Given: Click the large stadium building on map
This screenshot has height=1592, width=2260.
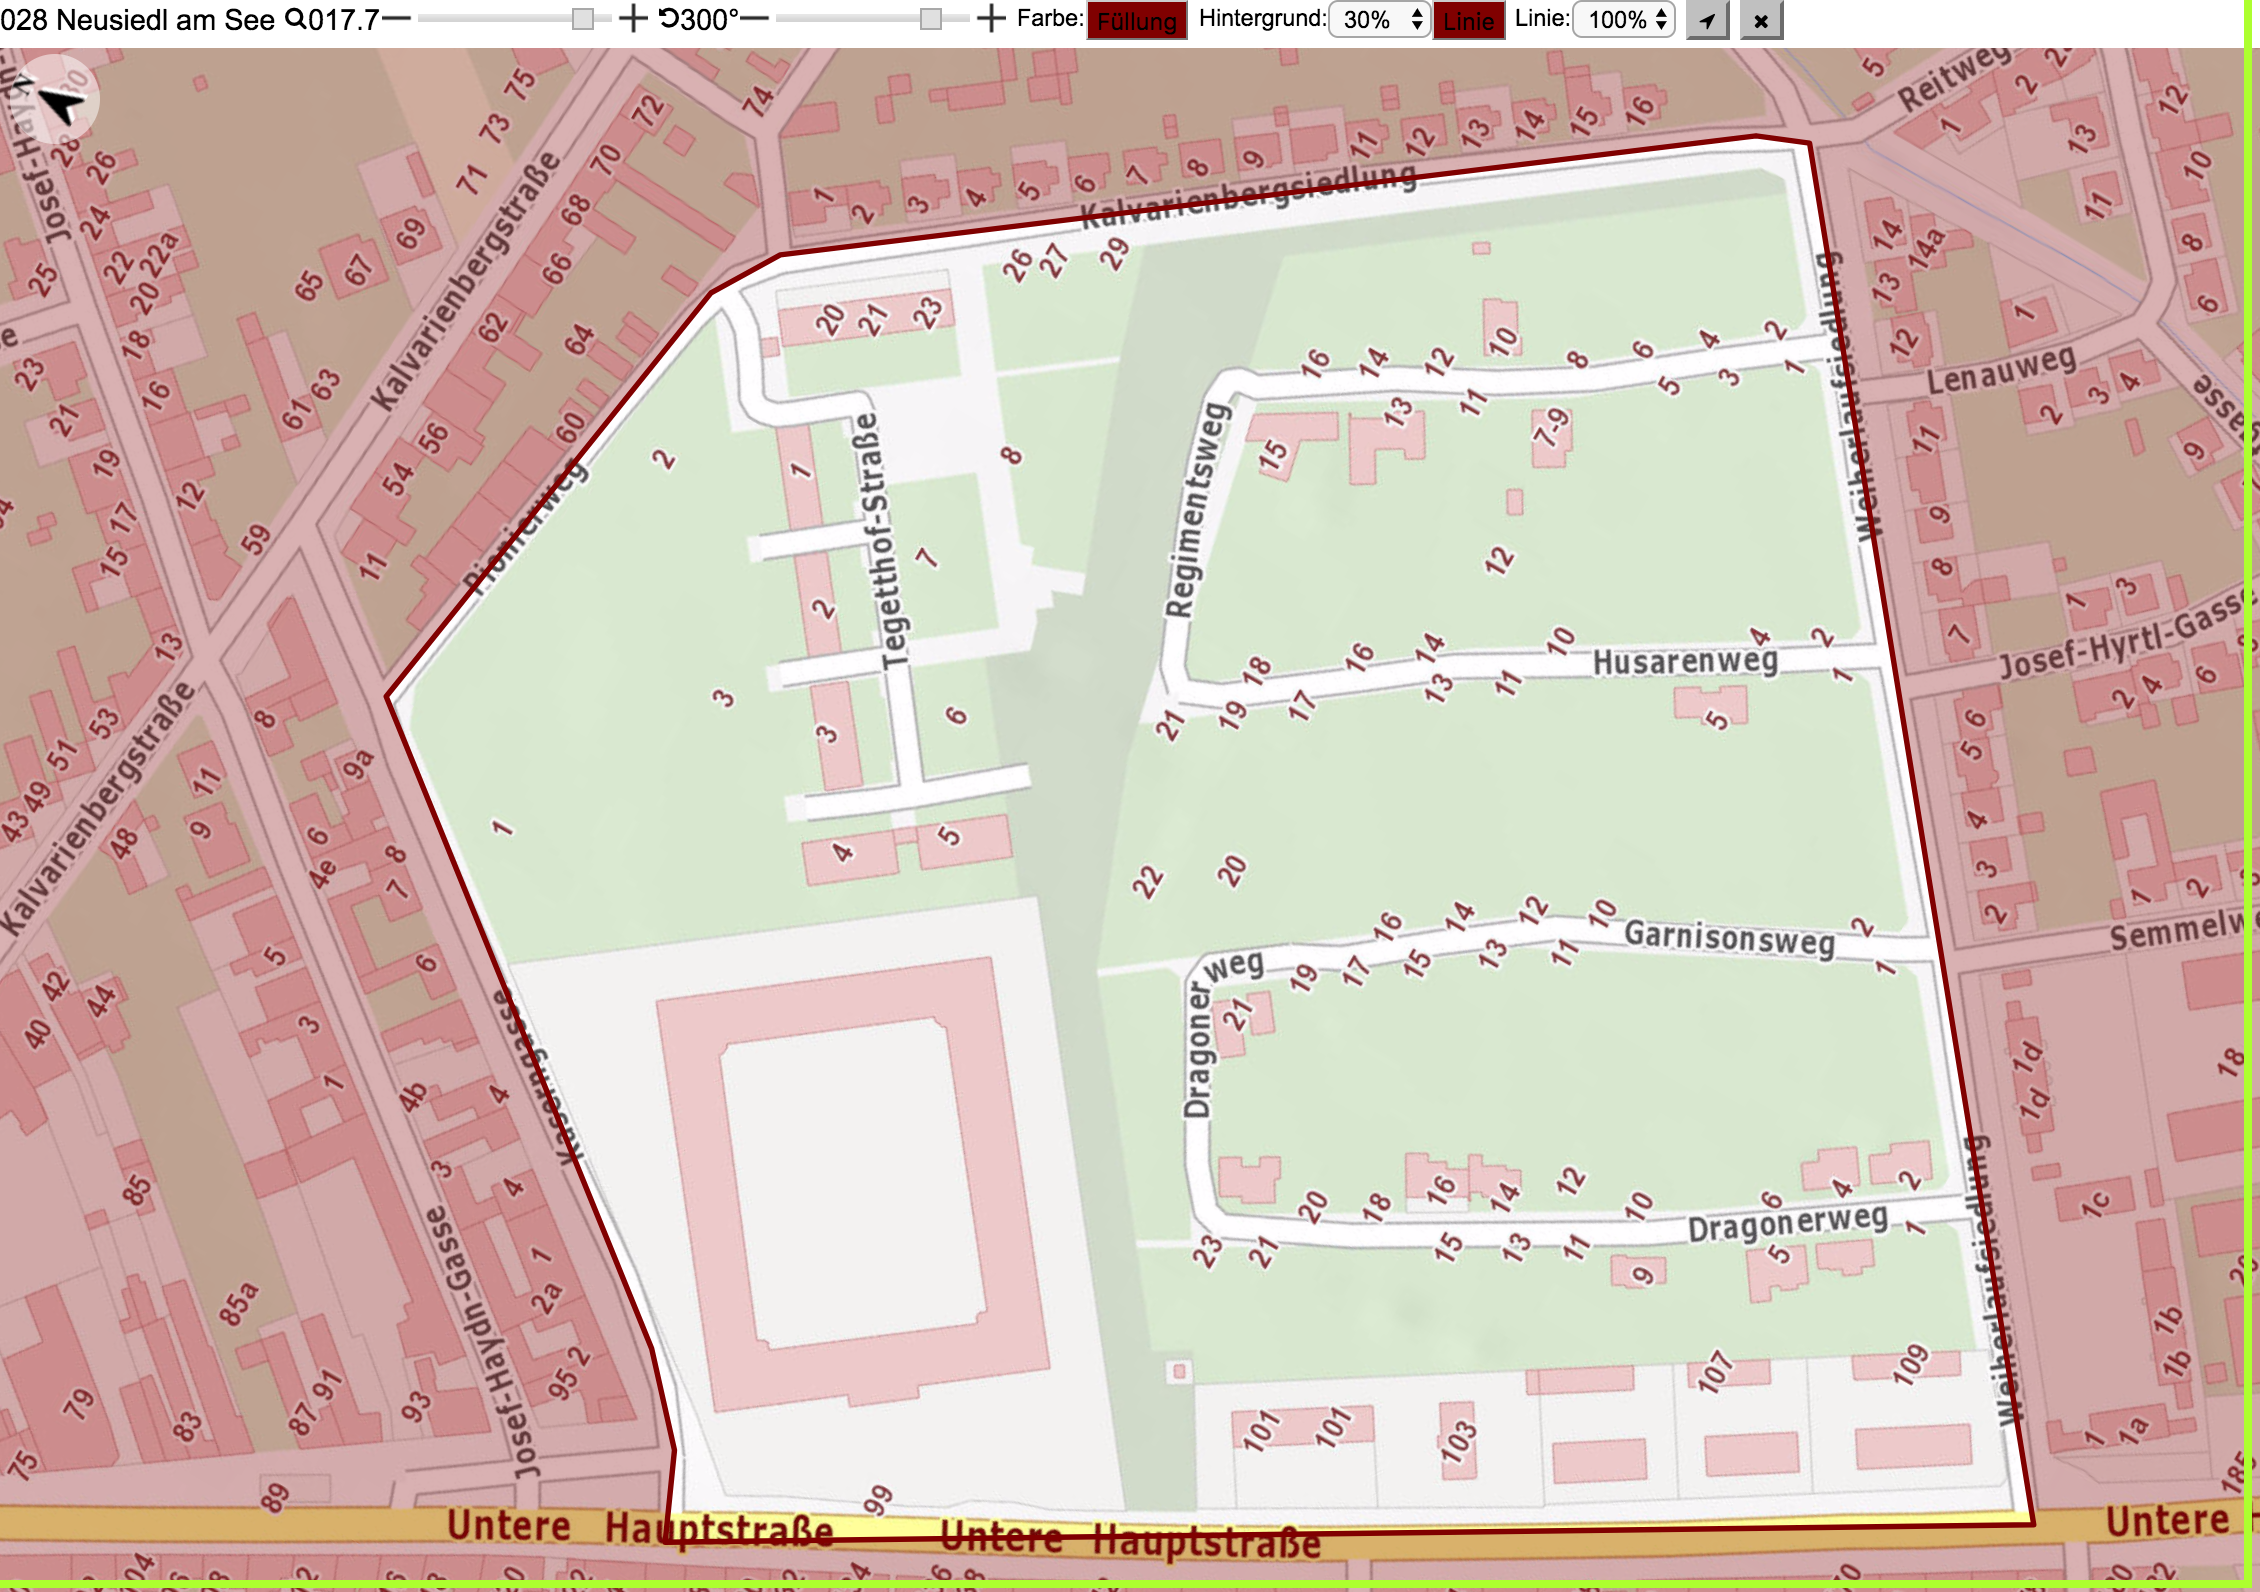Looking at the screenshot, I should click(x=853, y=1180).
